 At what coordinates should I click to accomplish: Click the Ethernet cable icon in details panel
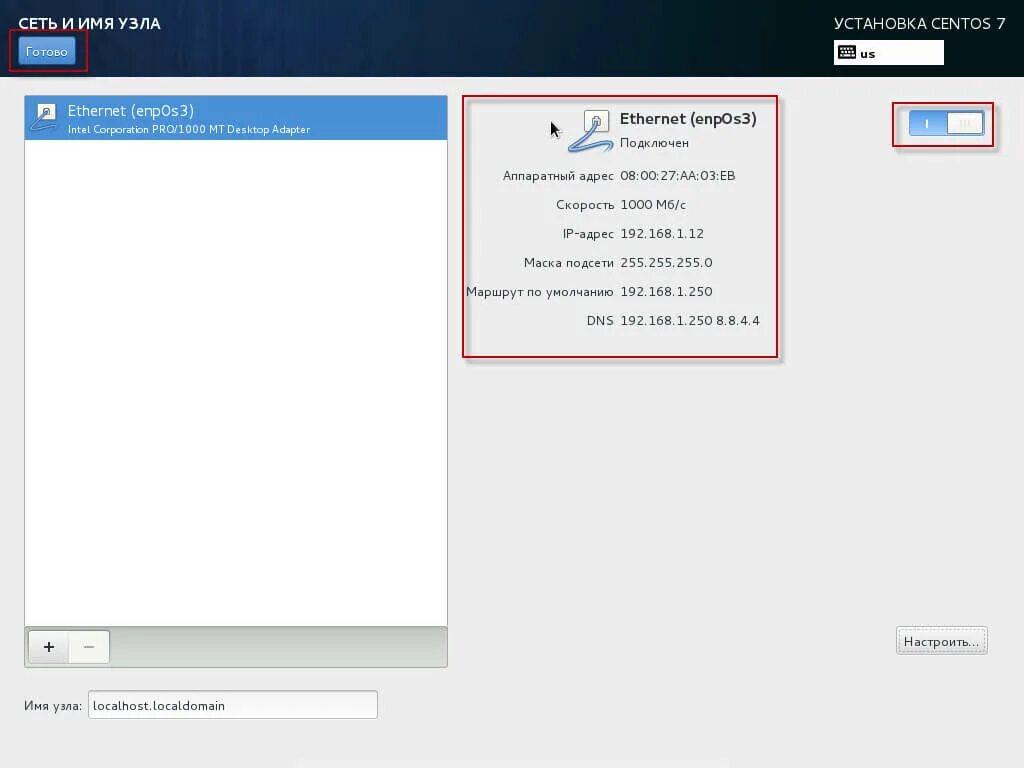[590, 131]
